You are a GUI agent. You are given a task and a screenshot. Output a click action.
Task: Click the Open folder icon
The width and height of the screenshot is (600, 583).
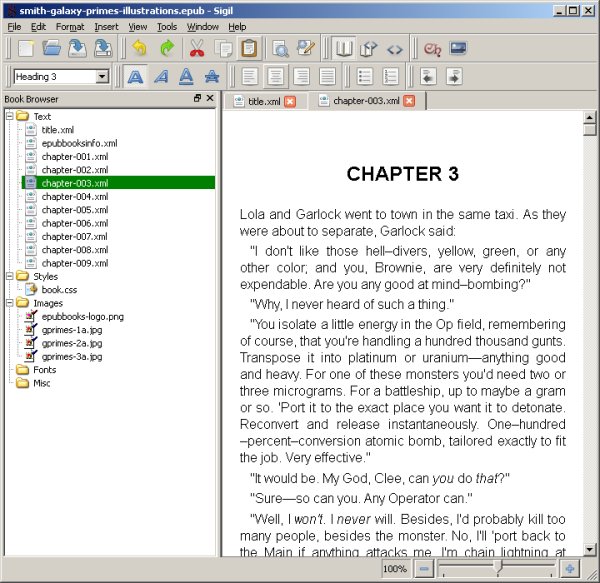pyautogui.click(x=52, y=48)
